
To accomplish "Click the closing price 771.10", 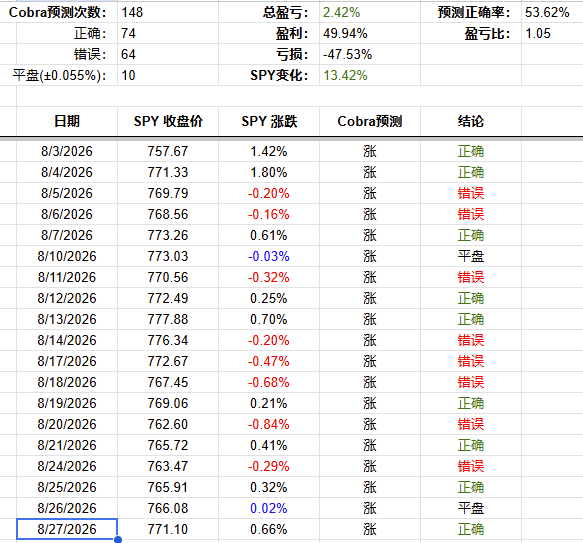I will pos(168,529).
